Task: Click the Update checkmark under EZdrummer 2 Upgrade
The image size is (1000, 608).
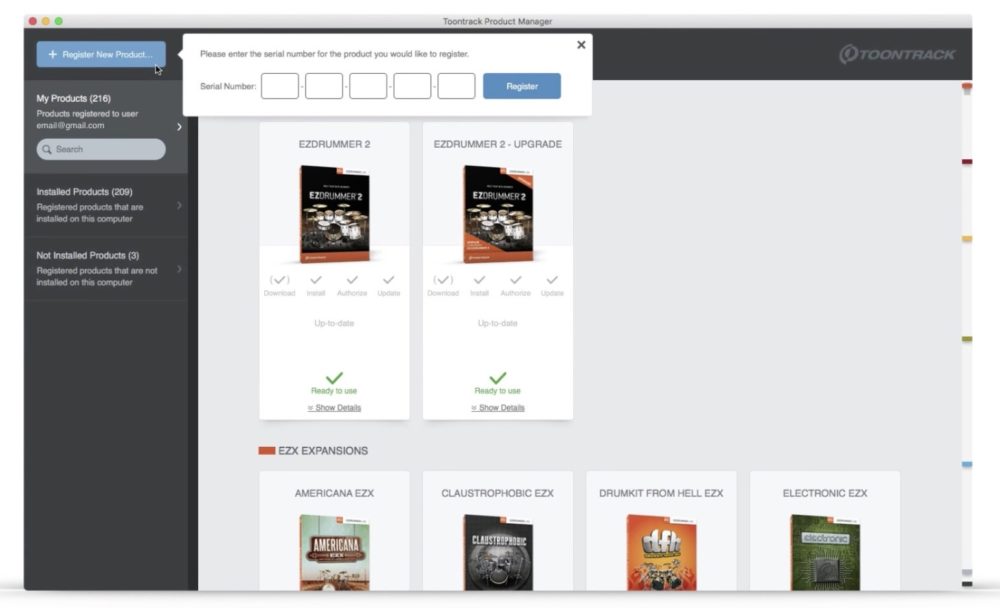Action: 552,281
